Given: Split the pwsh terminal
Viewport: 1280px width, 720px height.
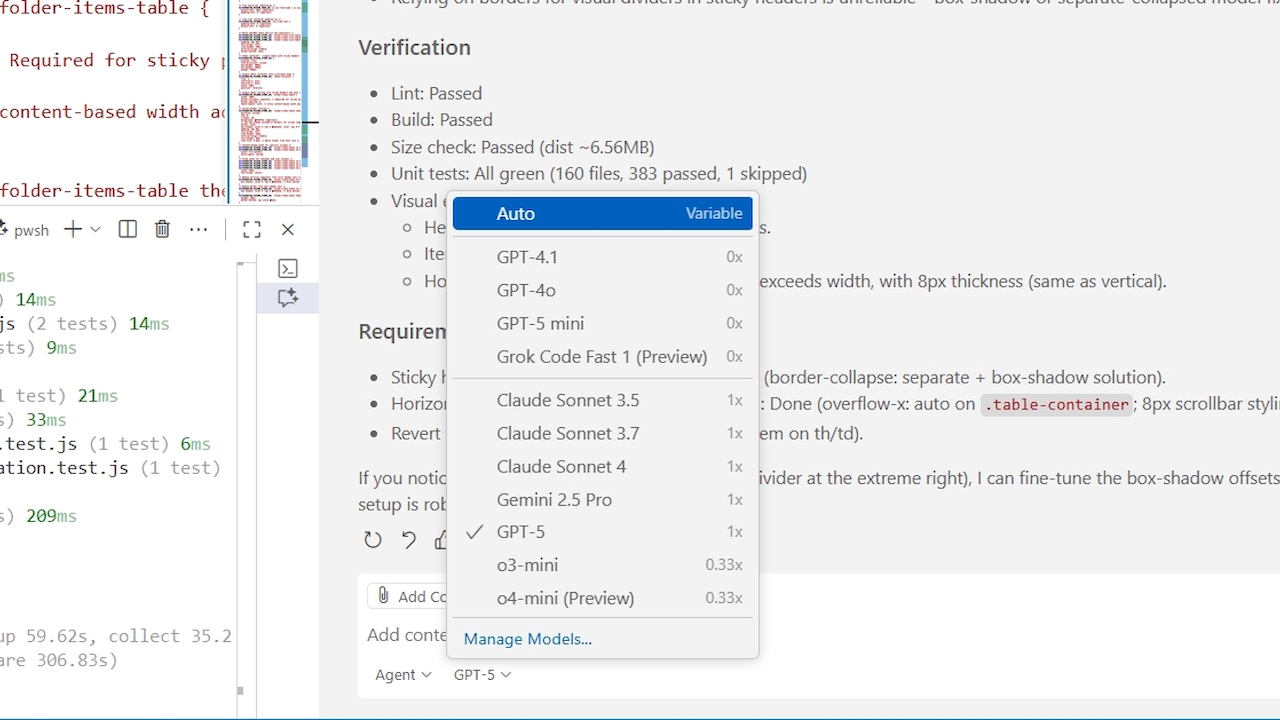Looking at the screenshot, I should (x=127, y=229).
